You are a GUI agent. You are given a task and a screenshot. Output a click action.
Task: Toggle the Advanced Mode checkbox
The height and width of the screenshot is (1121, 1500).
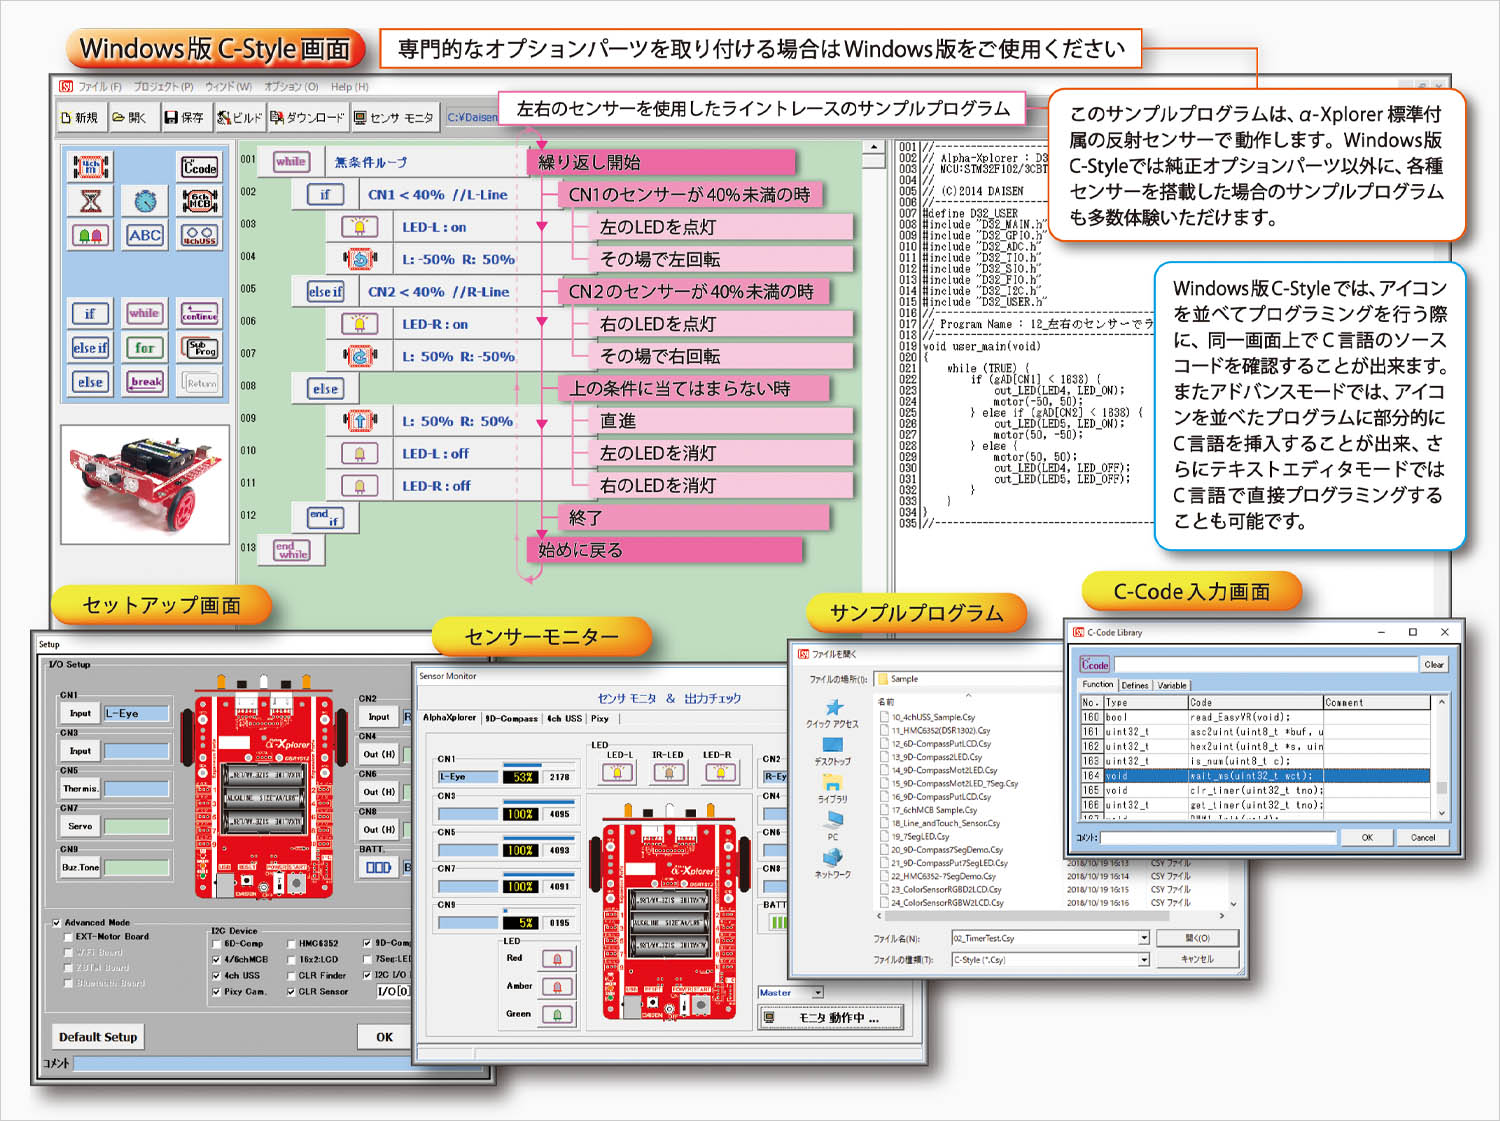coord(56,923)
